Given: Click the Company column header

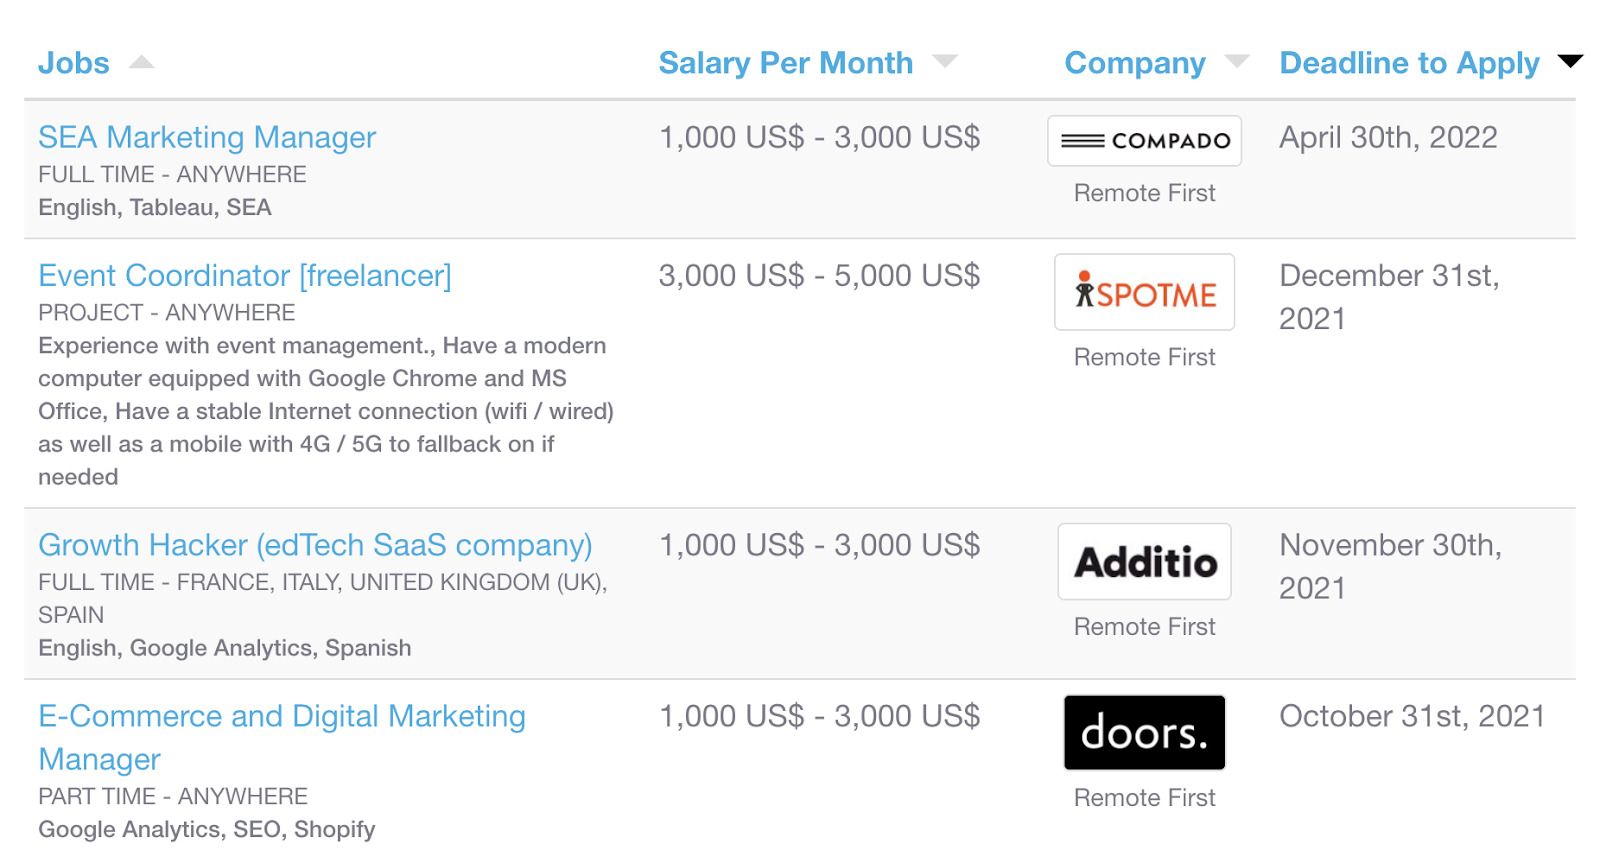Looking at the screenshot, I should pyautogui.click(x=1134, y=63).
